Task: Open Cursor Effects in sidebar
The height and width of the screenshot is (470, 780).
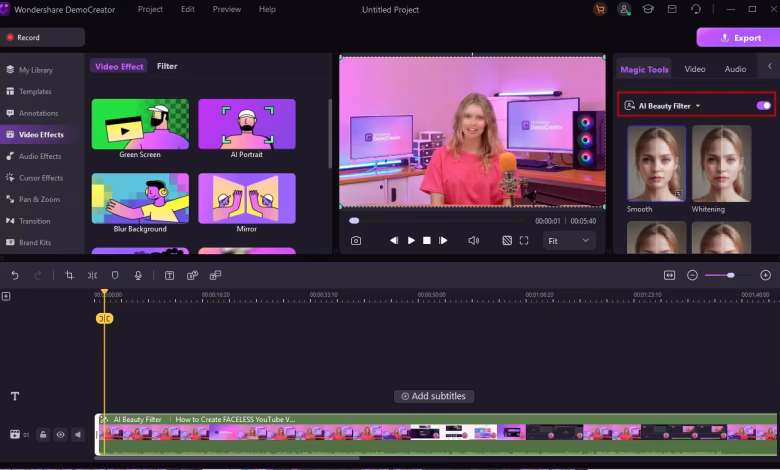Action: pos(41,178)
